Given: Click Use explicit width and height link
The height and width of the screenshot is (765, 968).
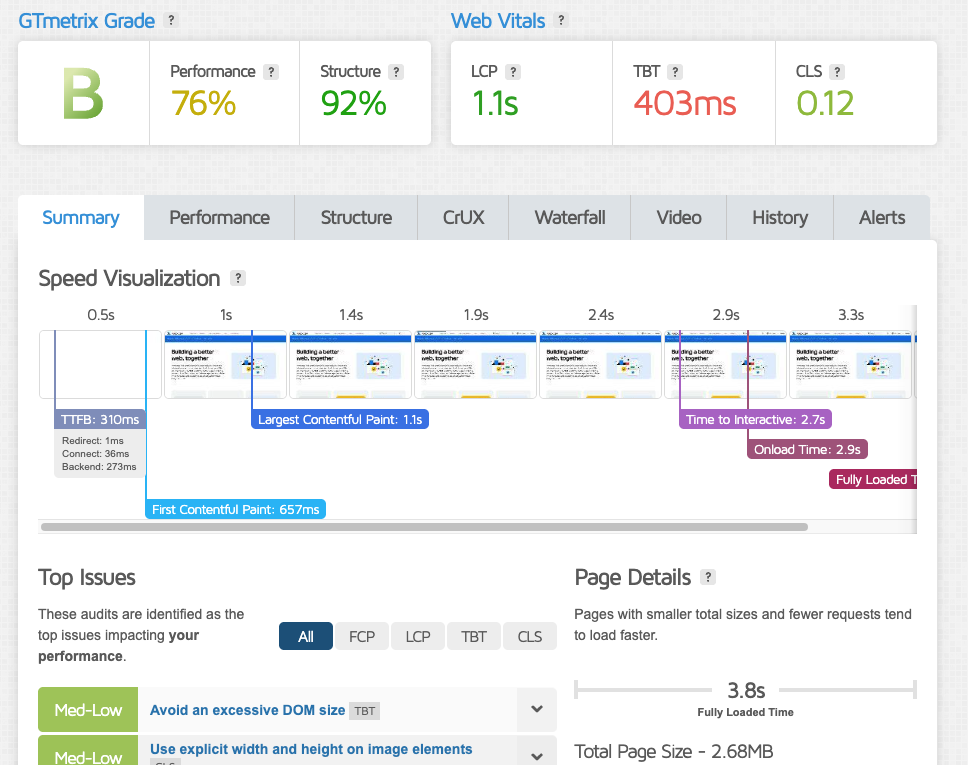Looking at the screenshot, I should (311, 749).
